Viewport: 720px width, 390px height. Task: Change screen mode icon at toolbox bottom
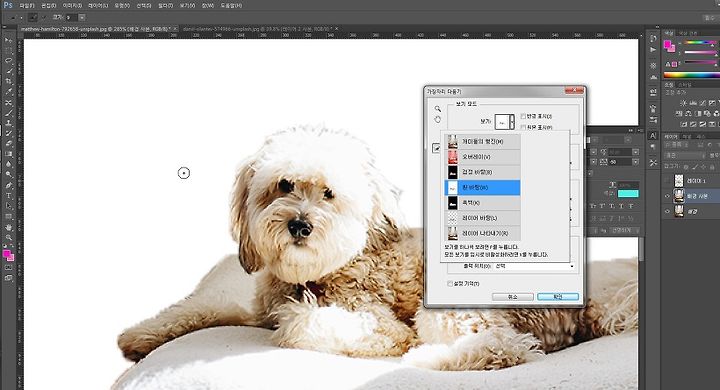click(x=8, y=277)
